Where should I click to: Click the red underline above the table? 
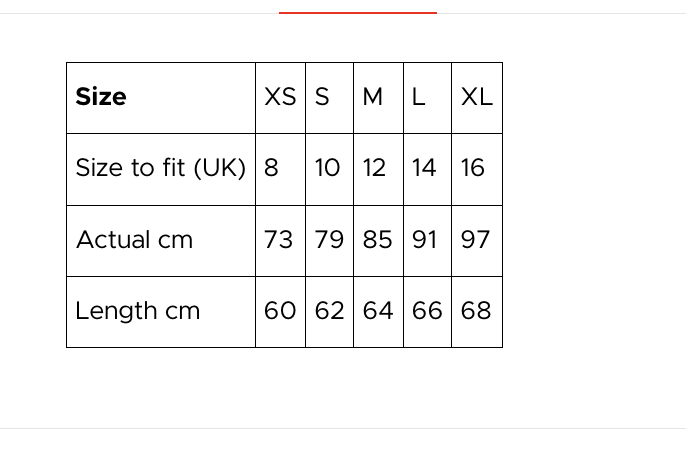[x=357, y=13]
